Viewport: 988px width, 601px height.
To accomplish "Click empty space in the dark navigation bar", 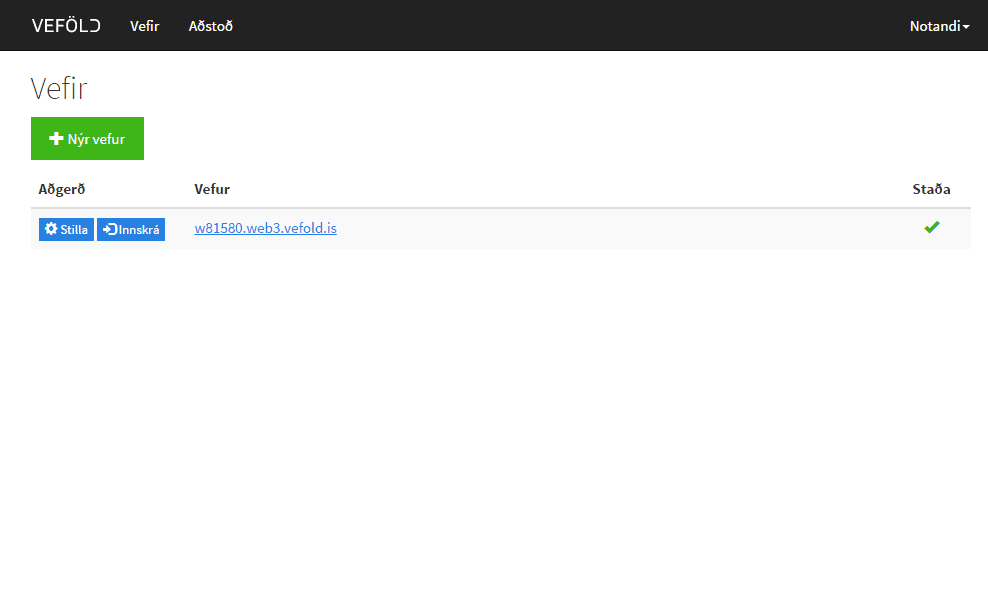I will click(560, 26).
